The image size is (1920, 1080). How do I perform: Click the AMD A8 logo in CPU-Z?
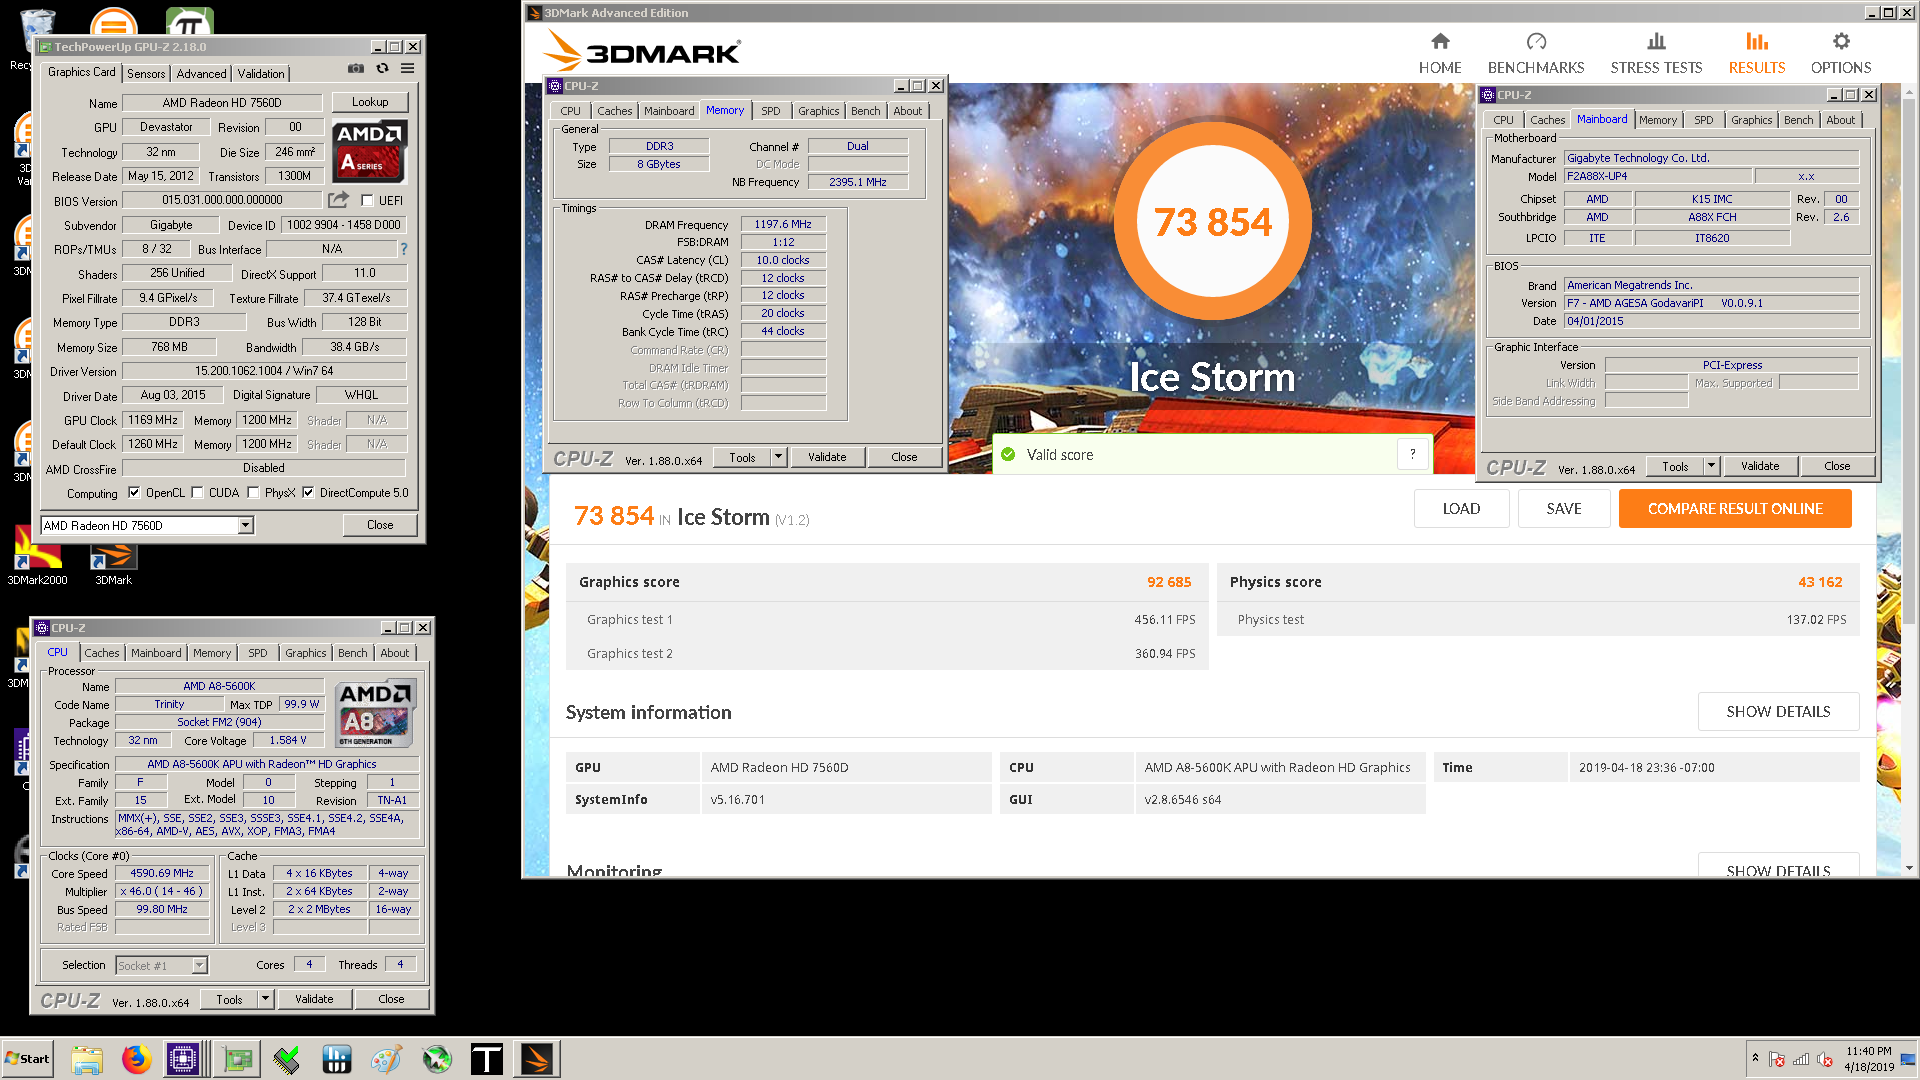point(375,714)
